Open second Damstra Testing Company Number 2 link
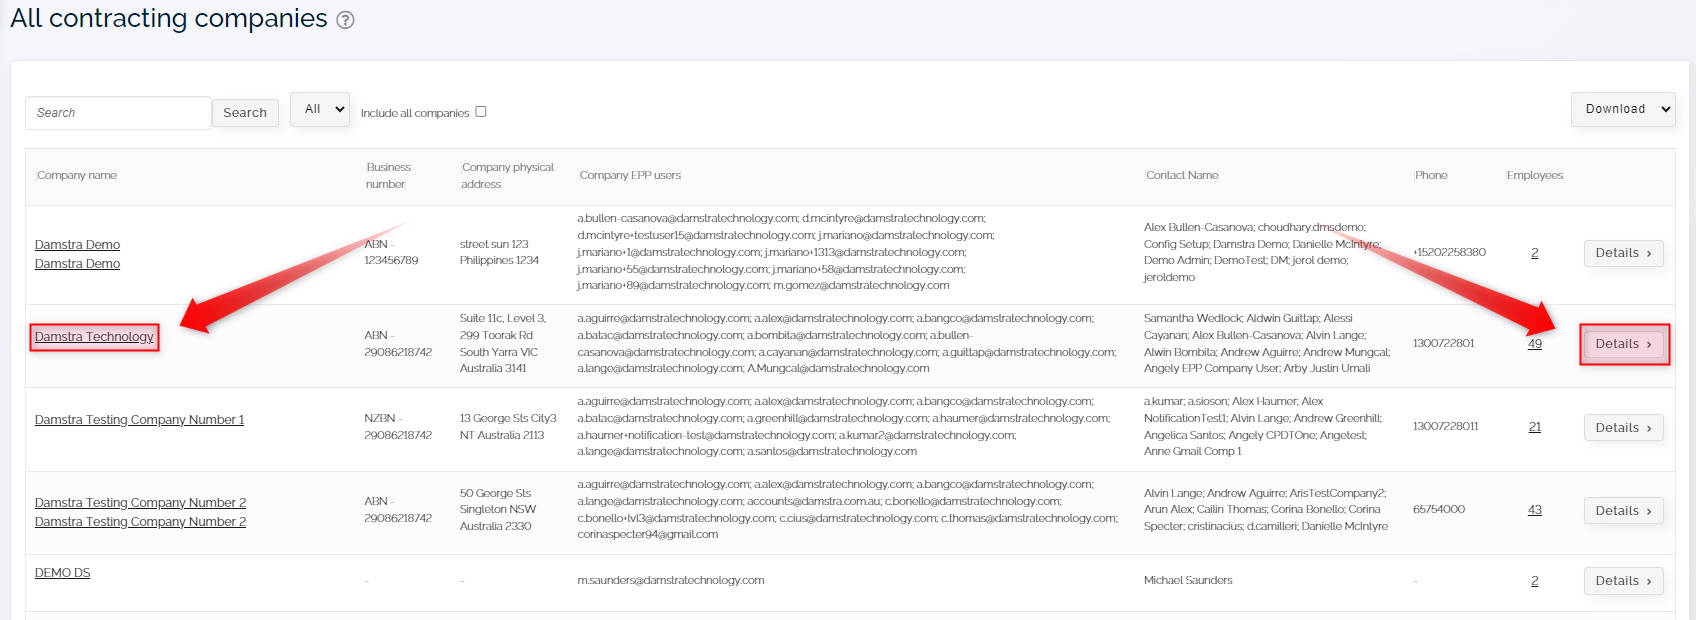The image size is (1696, 620). click(x=140, y=522)
